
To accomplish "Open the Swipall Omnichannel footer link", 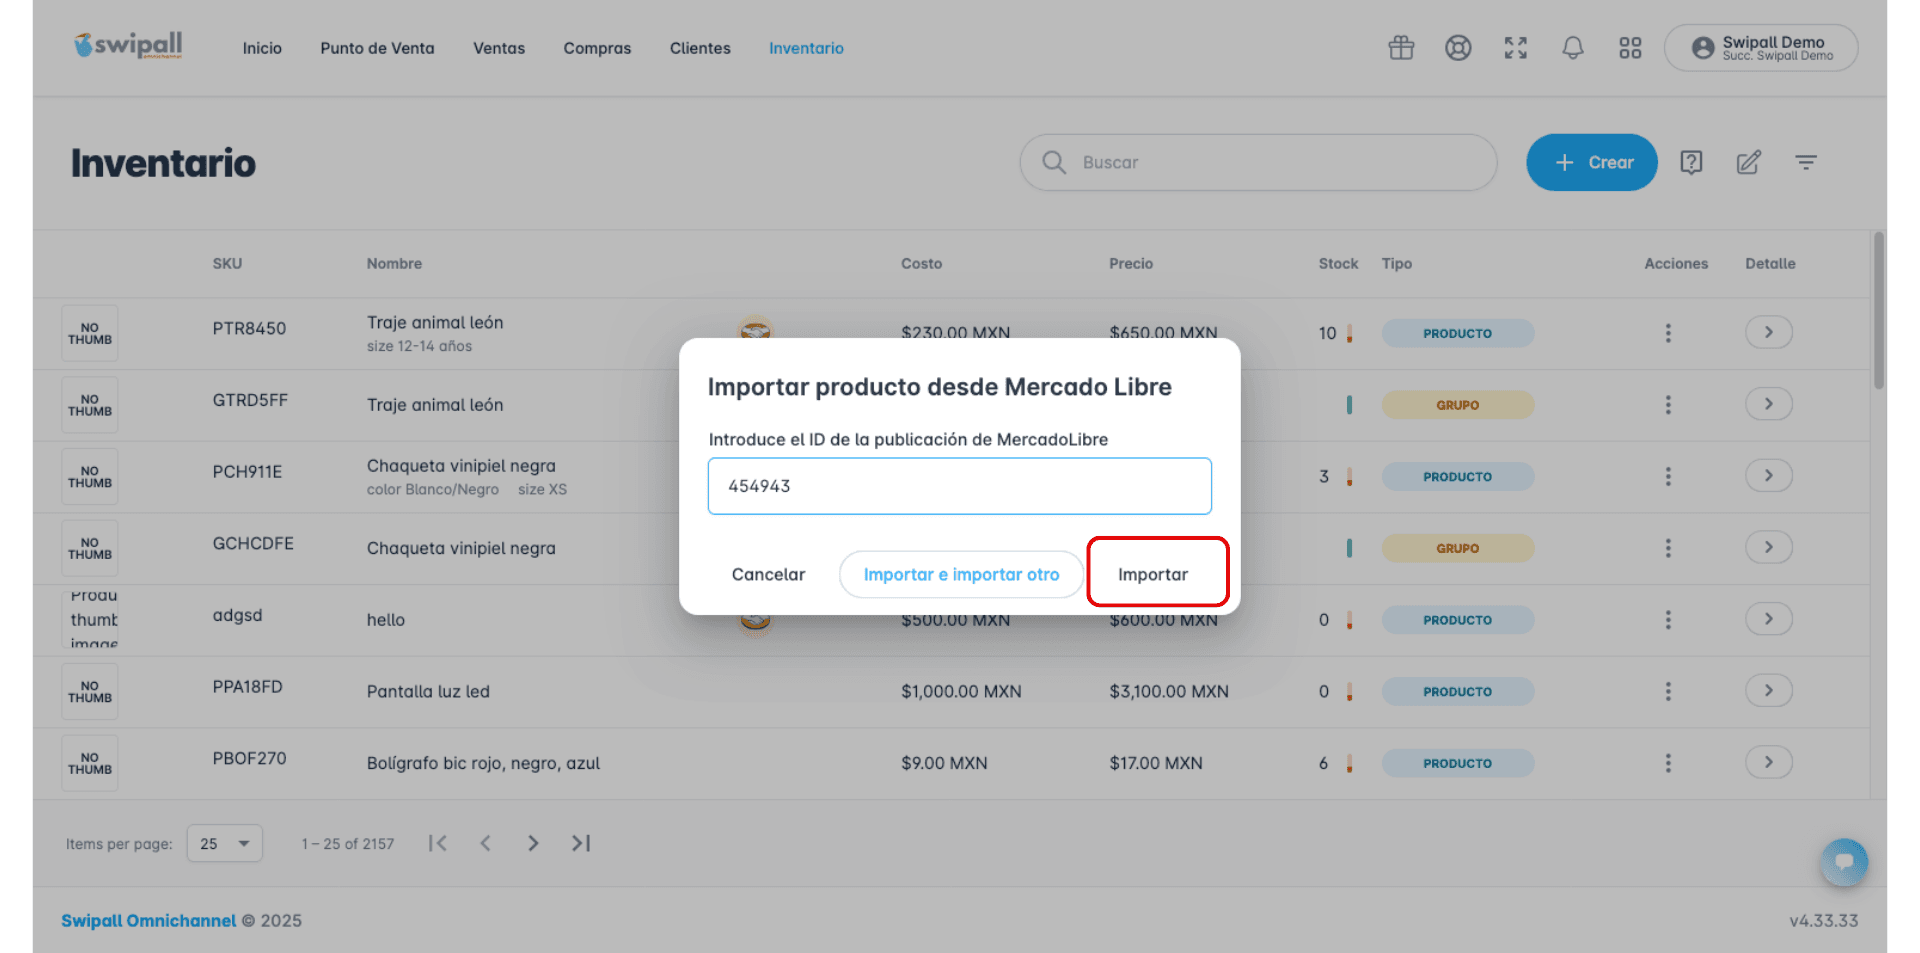I will tap(149, 920).
